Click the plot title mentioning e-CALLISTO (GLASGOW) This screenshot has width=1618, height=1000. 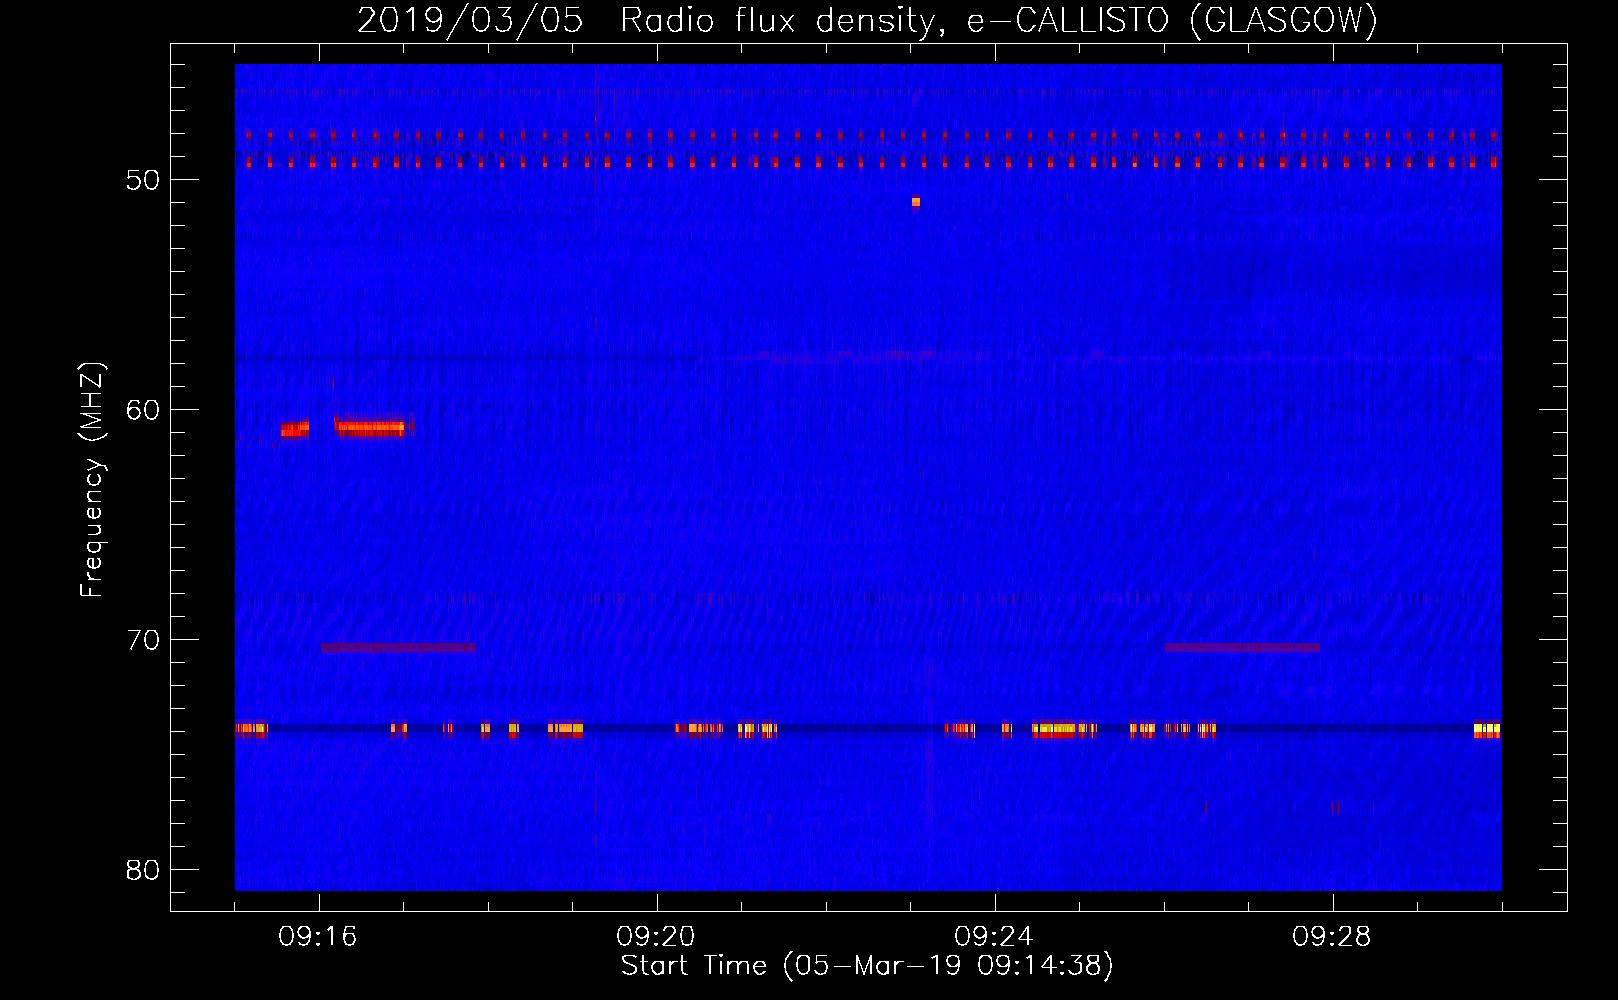coord(867,20)
